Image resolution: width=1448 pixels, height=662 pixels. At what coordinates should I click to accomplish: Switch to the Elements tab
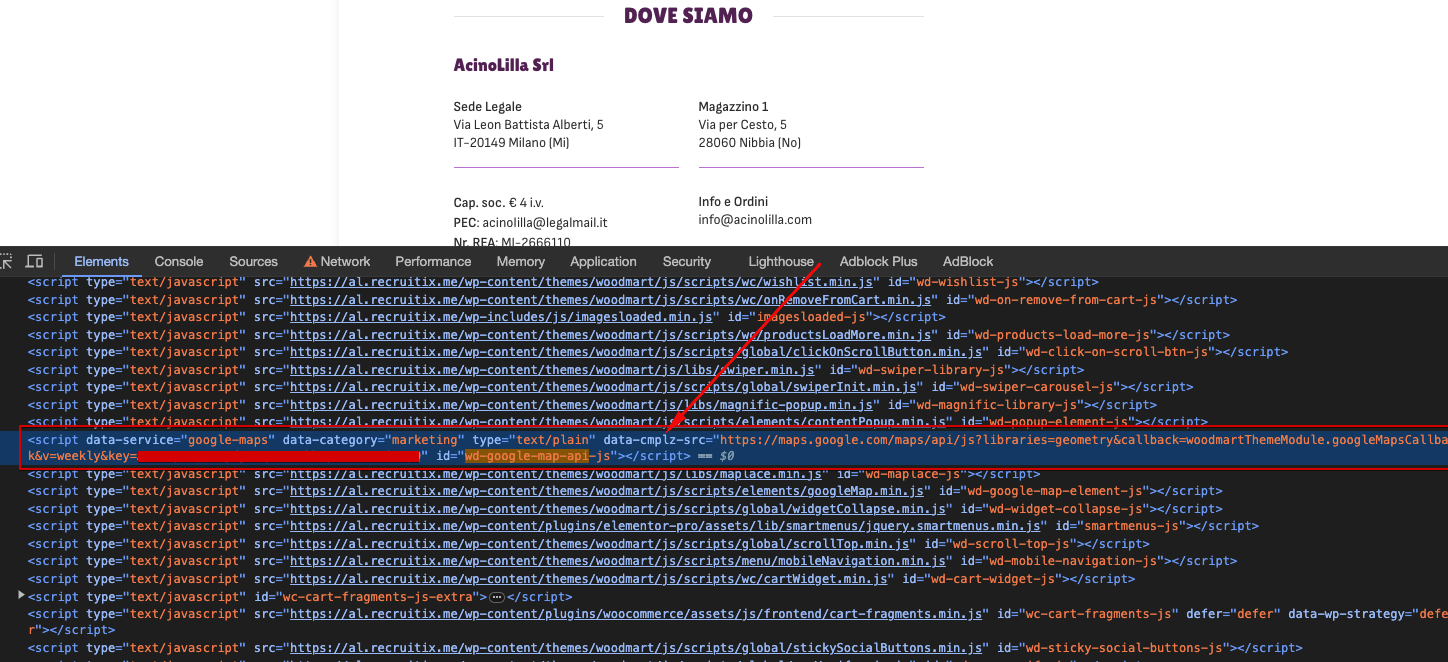pyautogui.click(x=101, y=261)
